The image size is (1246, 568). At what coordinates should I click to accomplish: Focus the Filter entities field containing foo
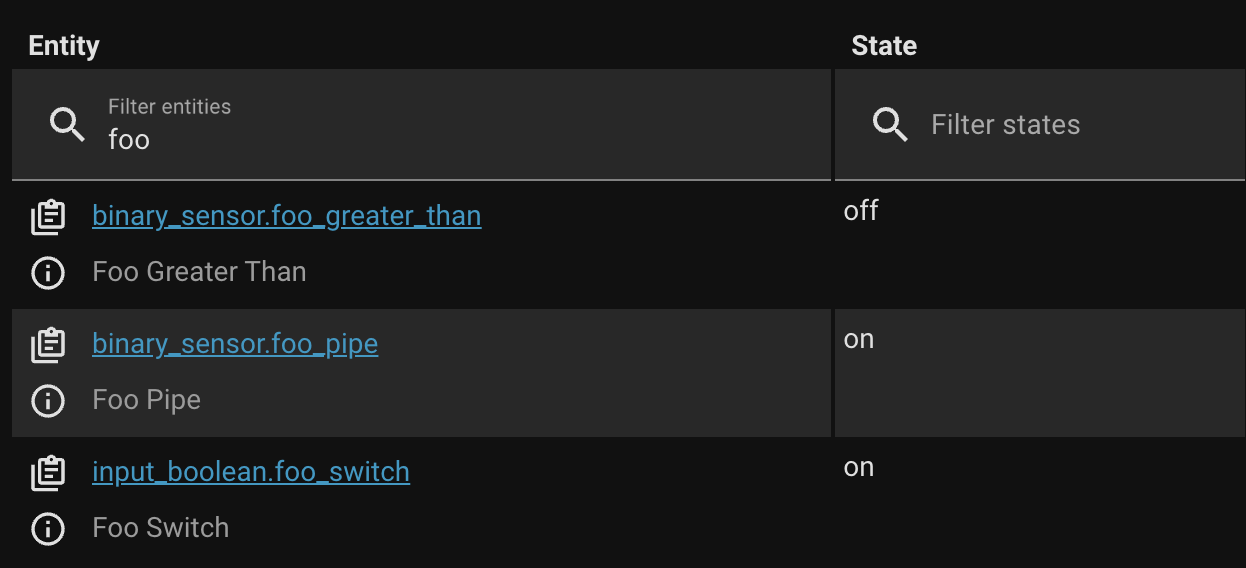click(x=450, y=138)
